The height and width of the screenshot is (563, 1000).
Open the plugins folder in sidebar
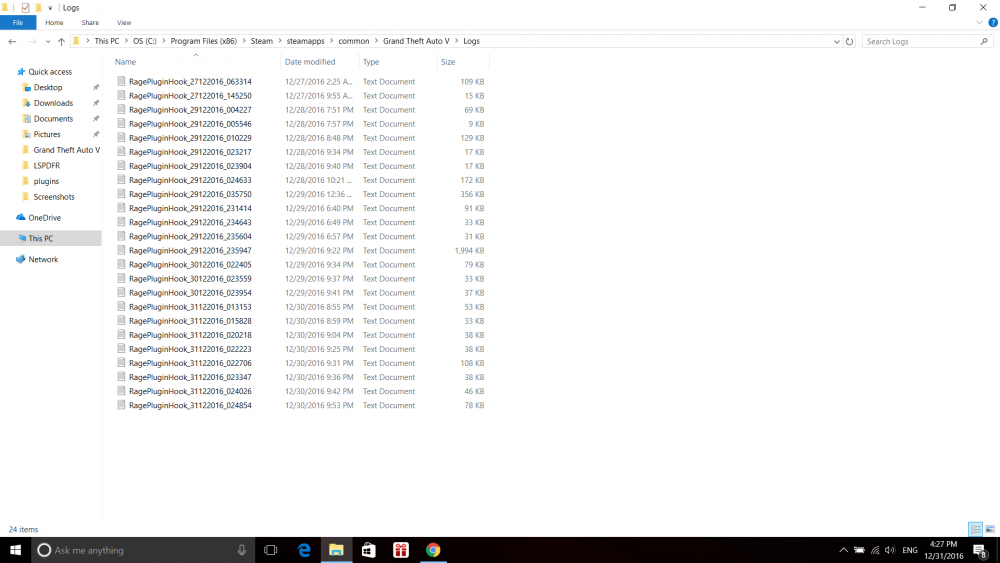point(46,181)
